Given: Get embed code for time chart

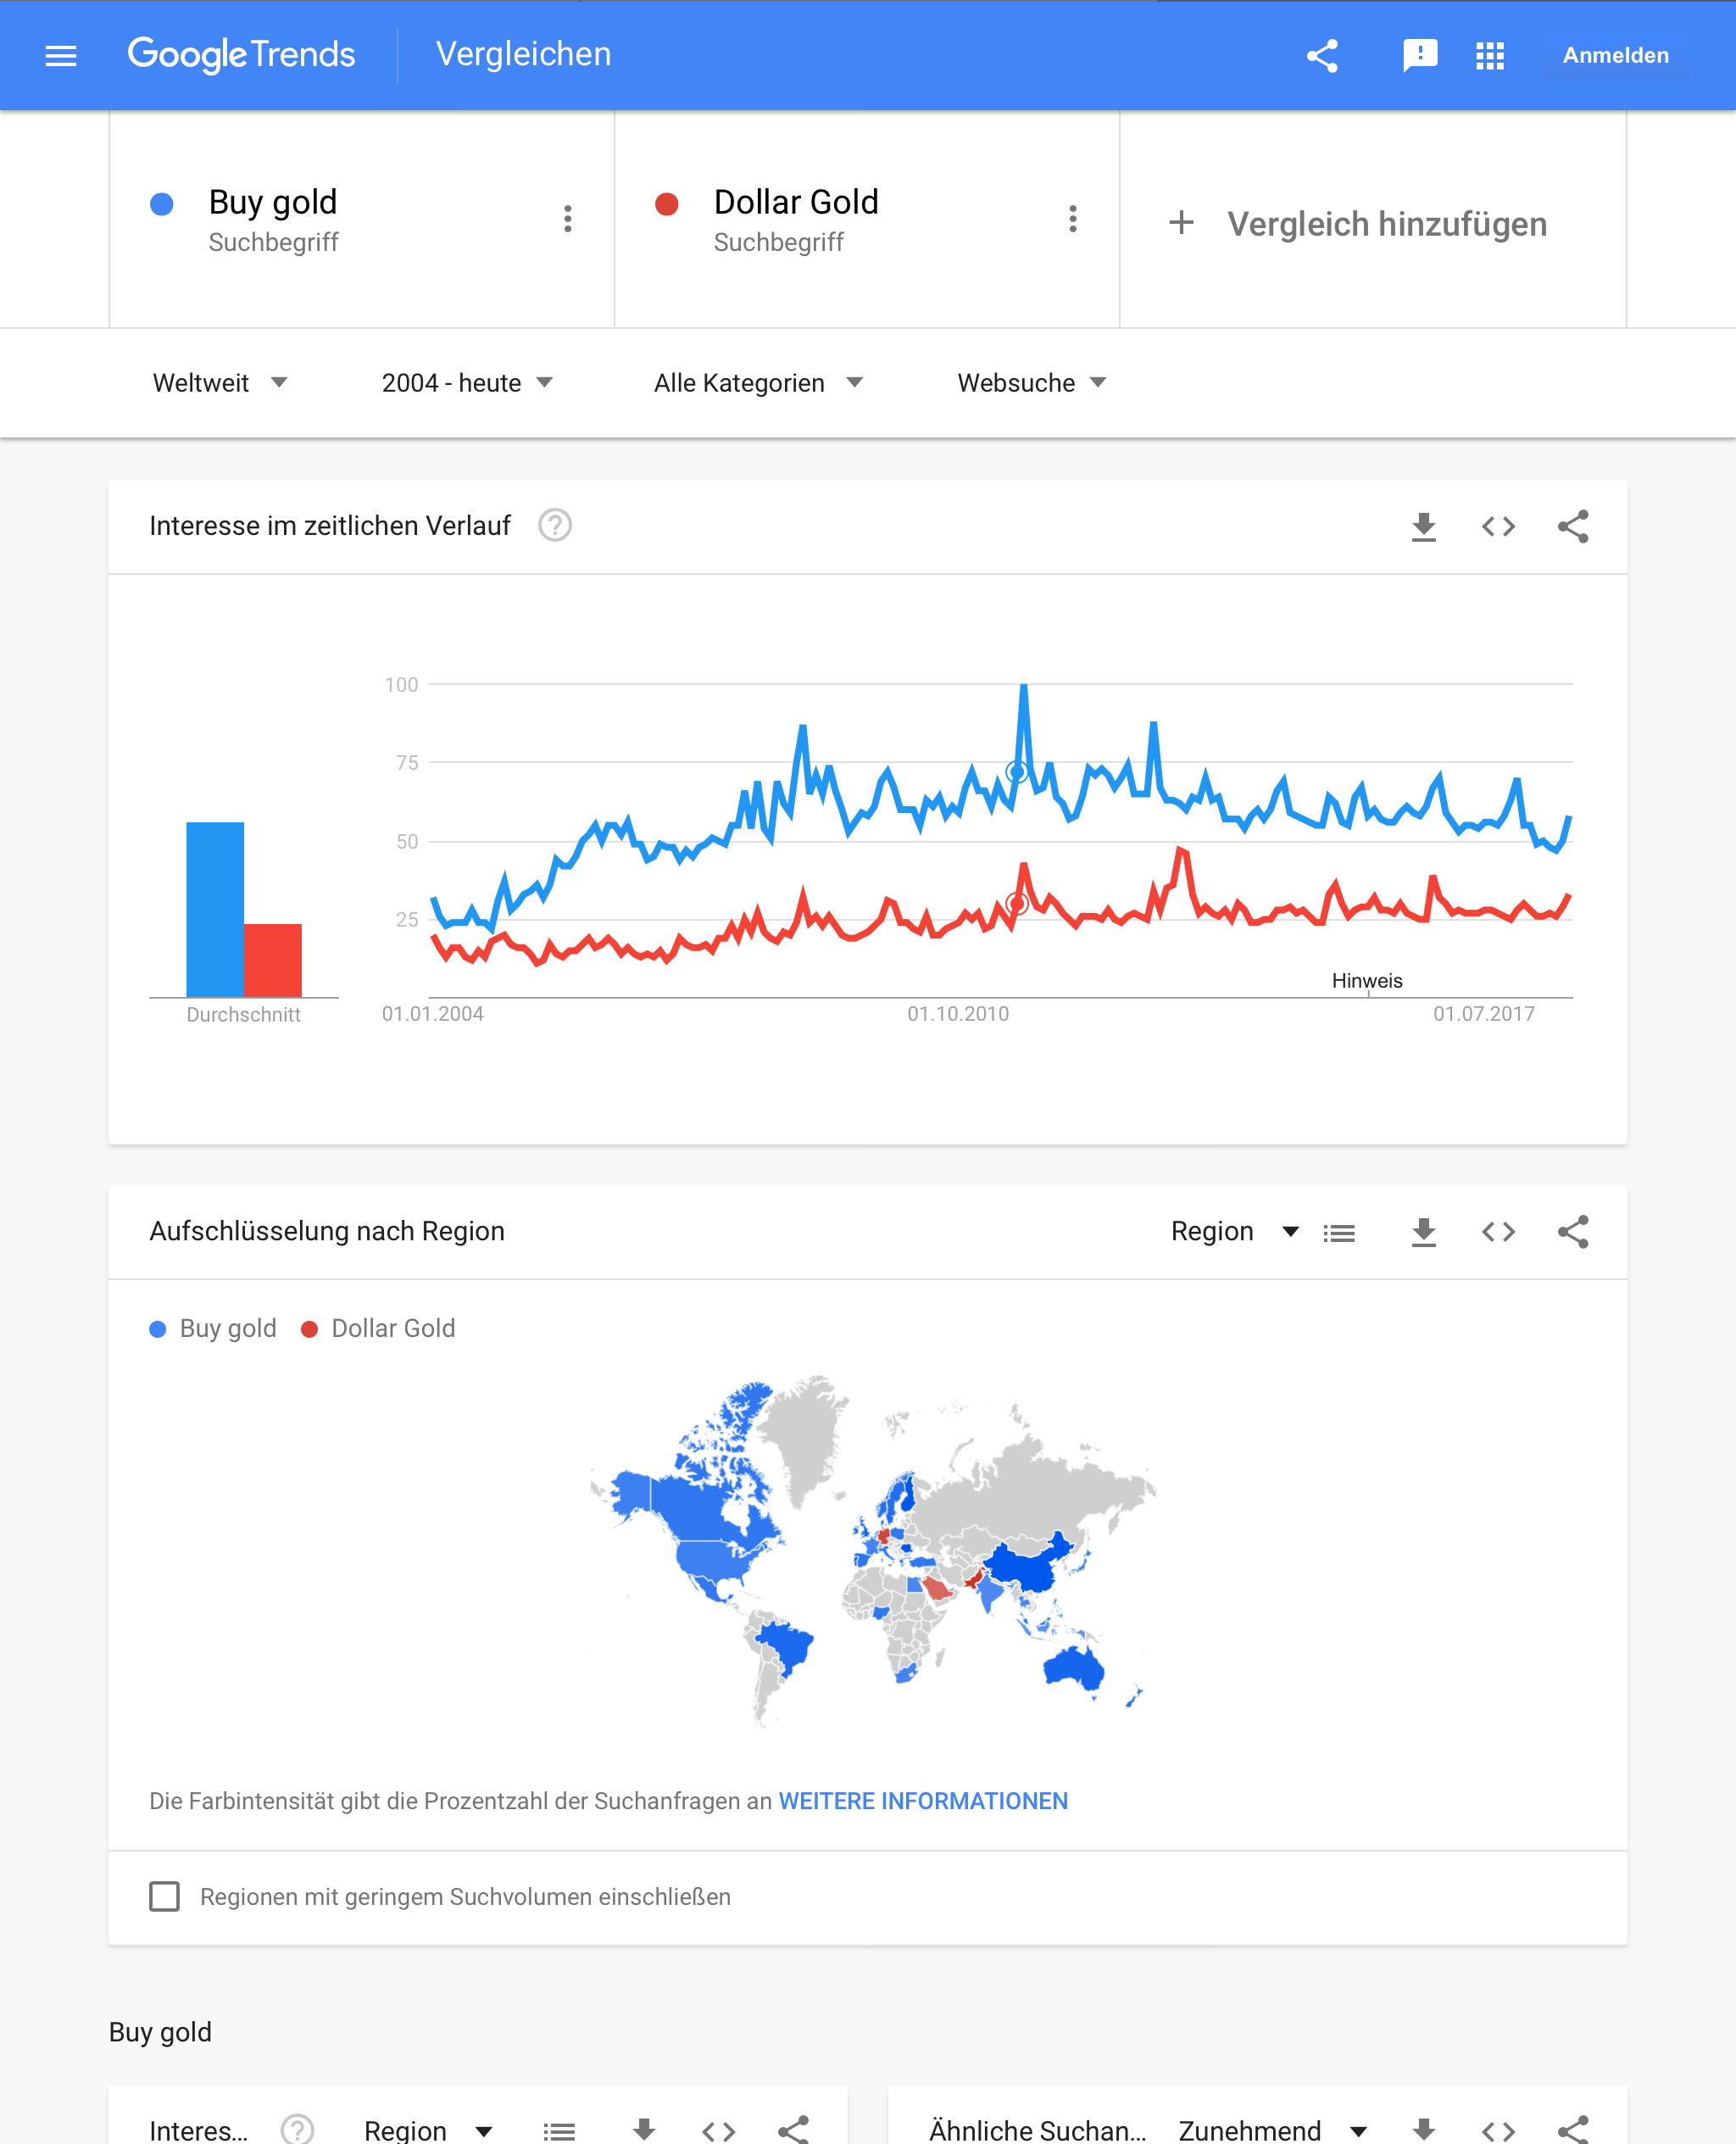Looking at the screenshot, I should (x=1498, y=526).
